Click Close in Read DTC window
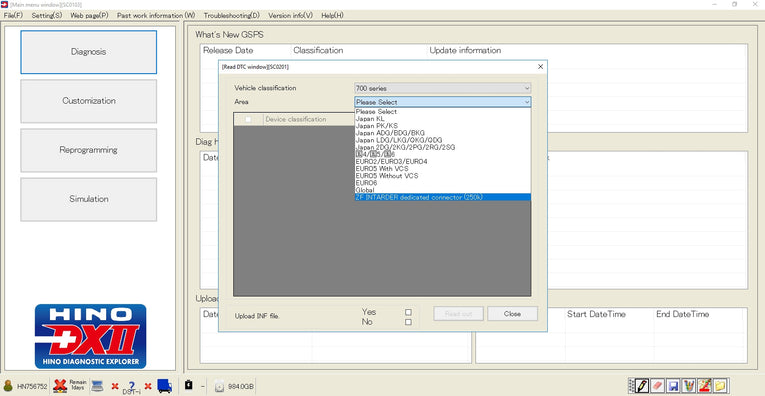765x396 pixels. tap(512, 314)
